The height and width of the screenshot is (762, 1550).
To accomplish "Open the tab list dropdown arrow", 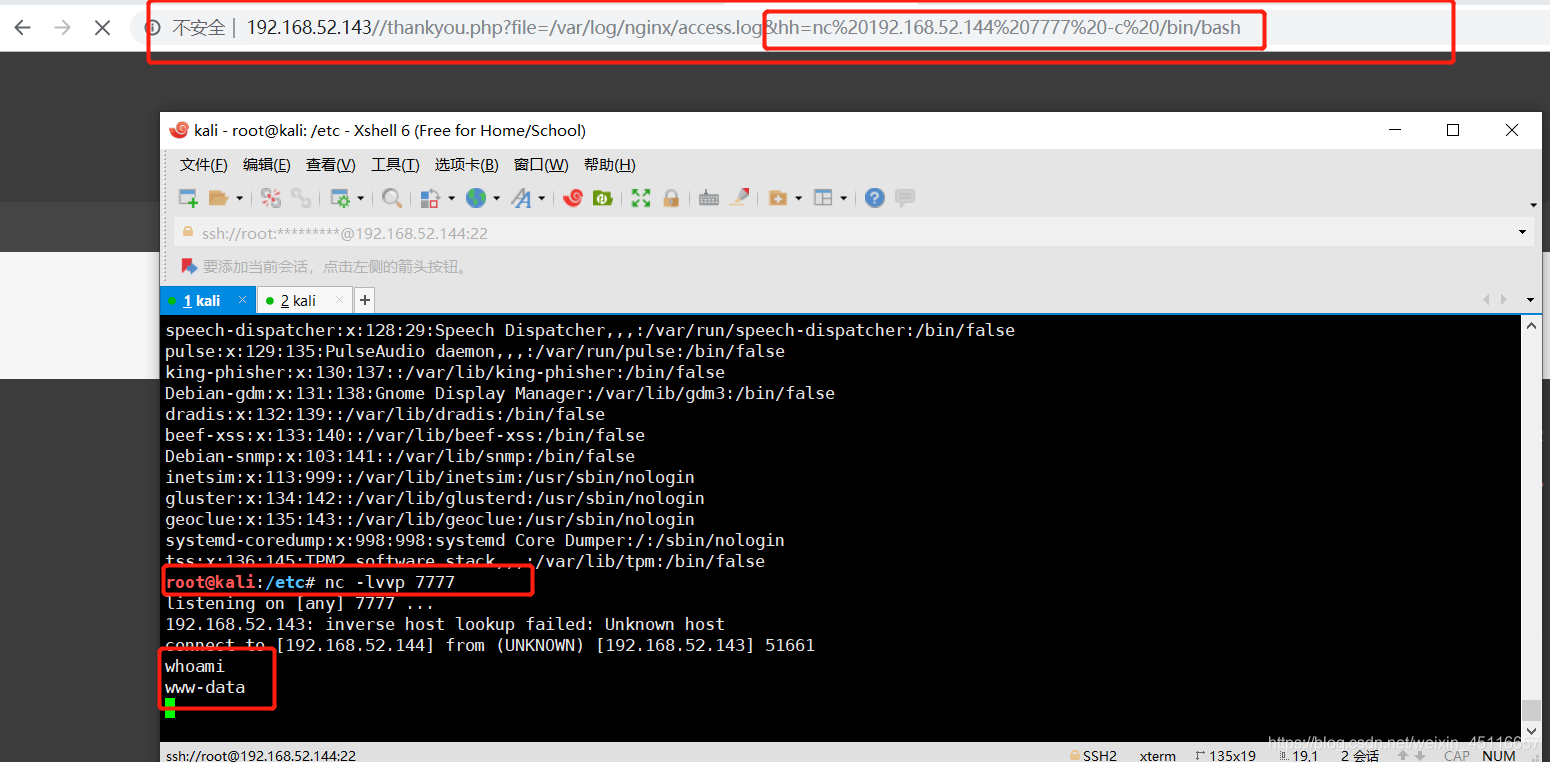I will [x=1530, y=300].
